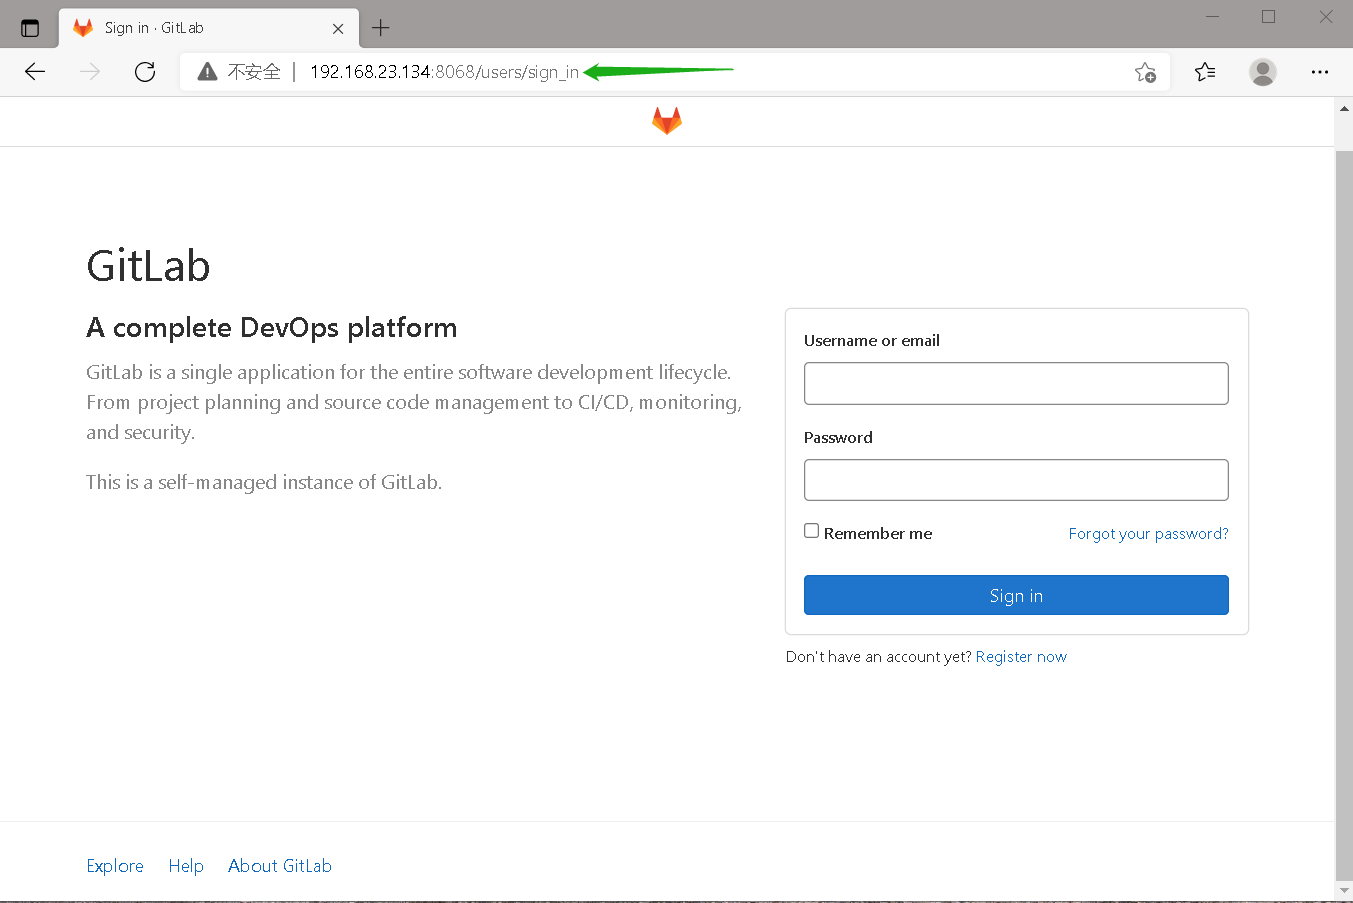Screen dimensions: 1353x903
Task: Open a new tab with plus button
Action: (x=380, y=28)
